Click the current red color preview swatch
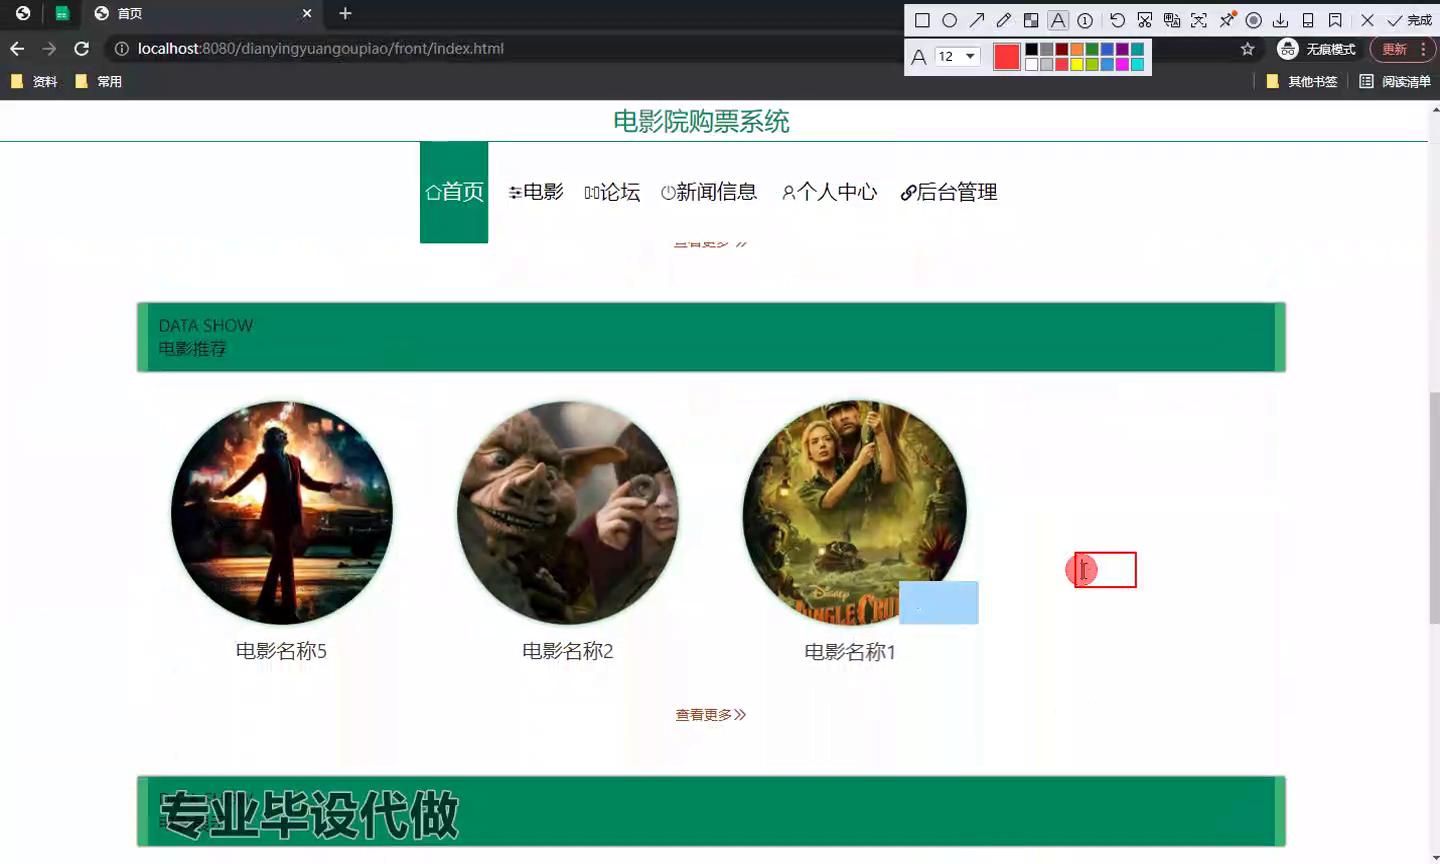 [x=1007, y=57]
